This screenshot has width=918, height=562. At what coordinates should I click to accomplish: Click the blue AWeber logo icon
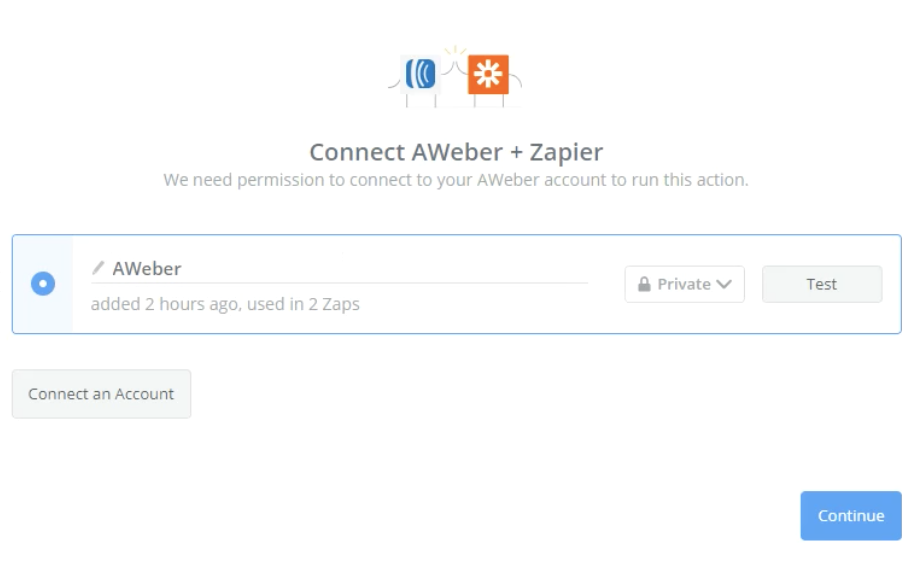420,74
